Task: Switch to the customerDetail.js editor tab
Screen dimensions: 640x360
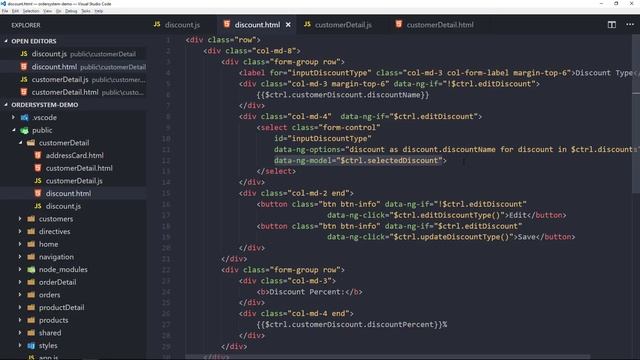Action: point(343,25)
